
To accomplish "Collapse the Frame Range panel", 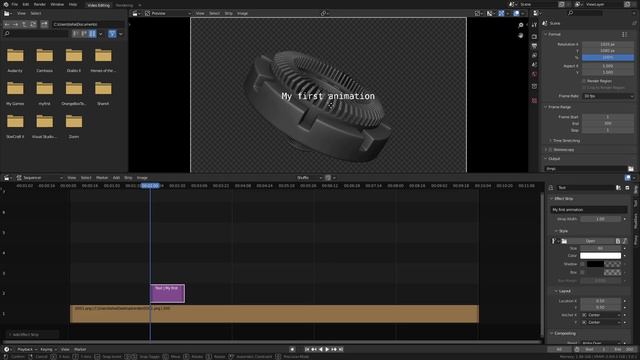I will 559,107.
